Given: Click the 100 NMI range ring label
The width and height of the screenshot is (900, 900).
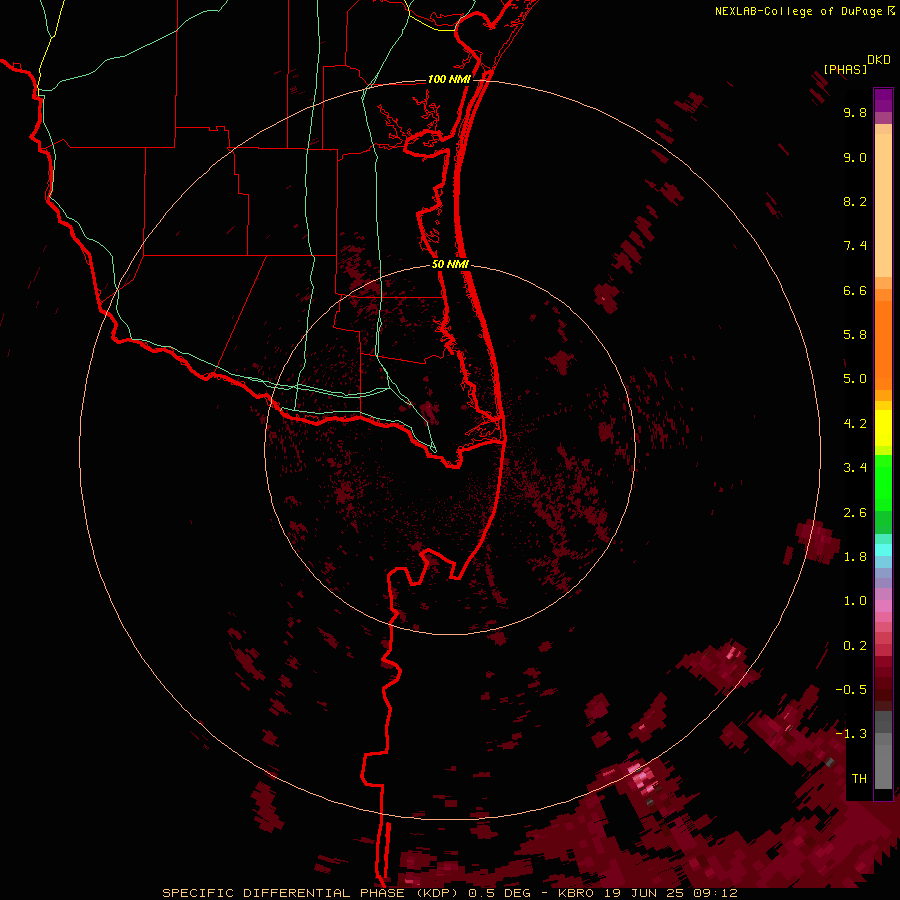Looking at the screenshot, I should (449, 79).
